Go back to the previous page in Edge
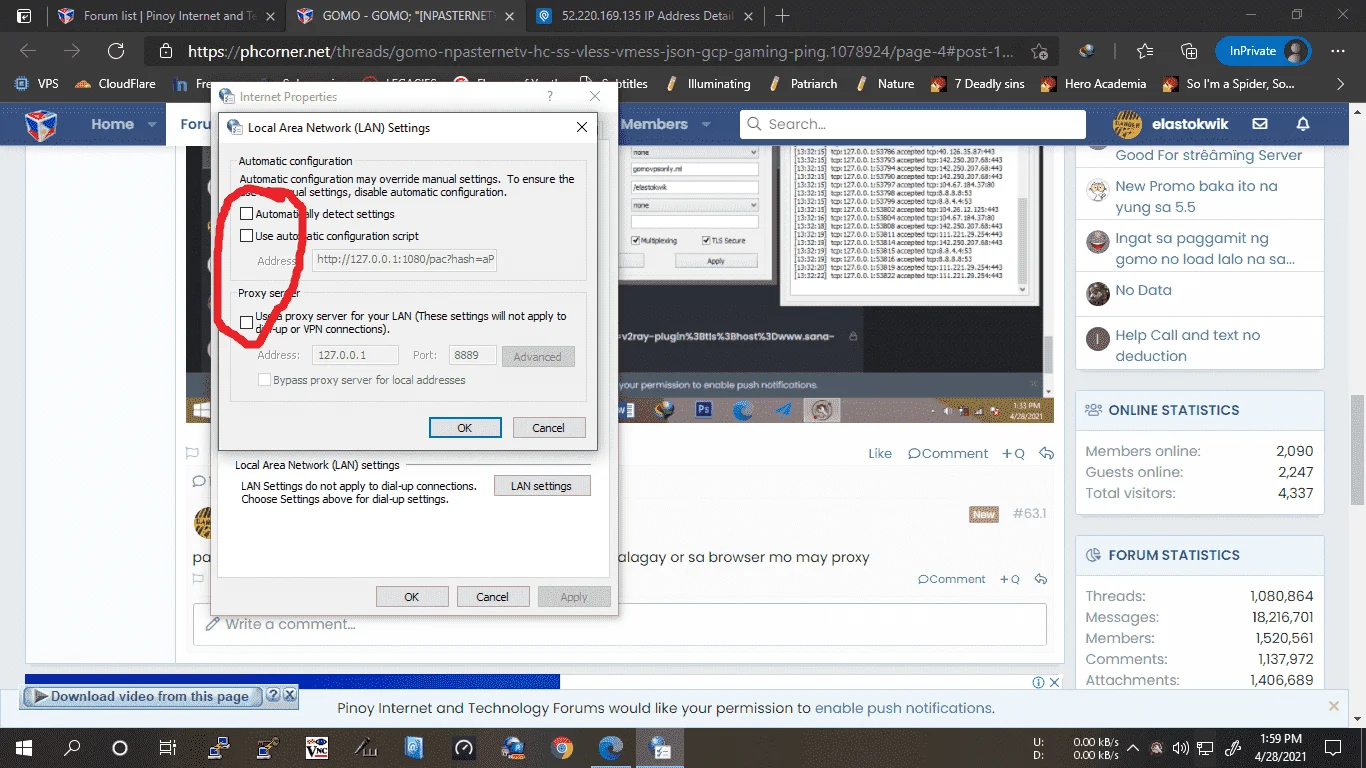The width and height of the screenshot is (1366, 768). 28,51
